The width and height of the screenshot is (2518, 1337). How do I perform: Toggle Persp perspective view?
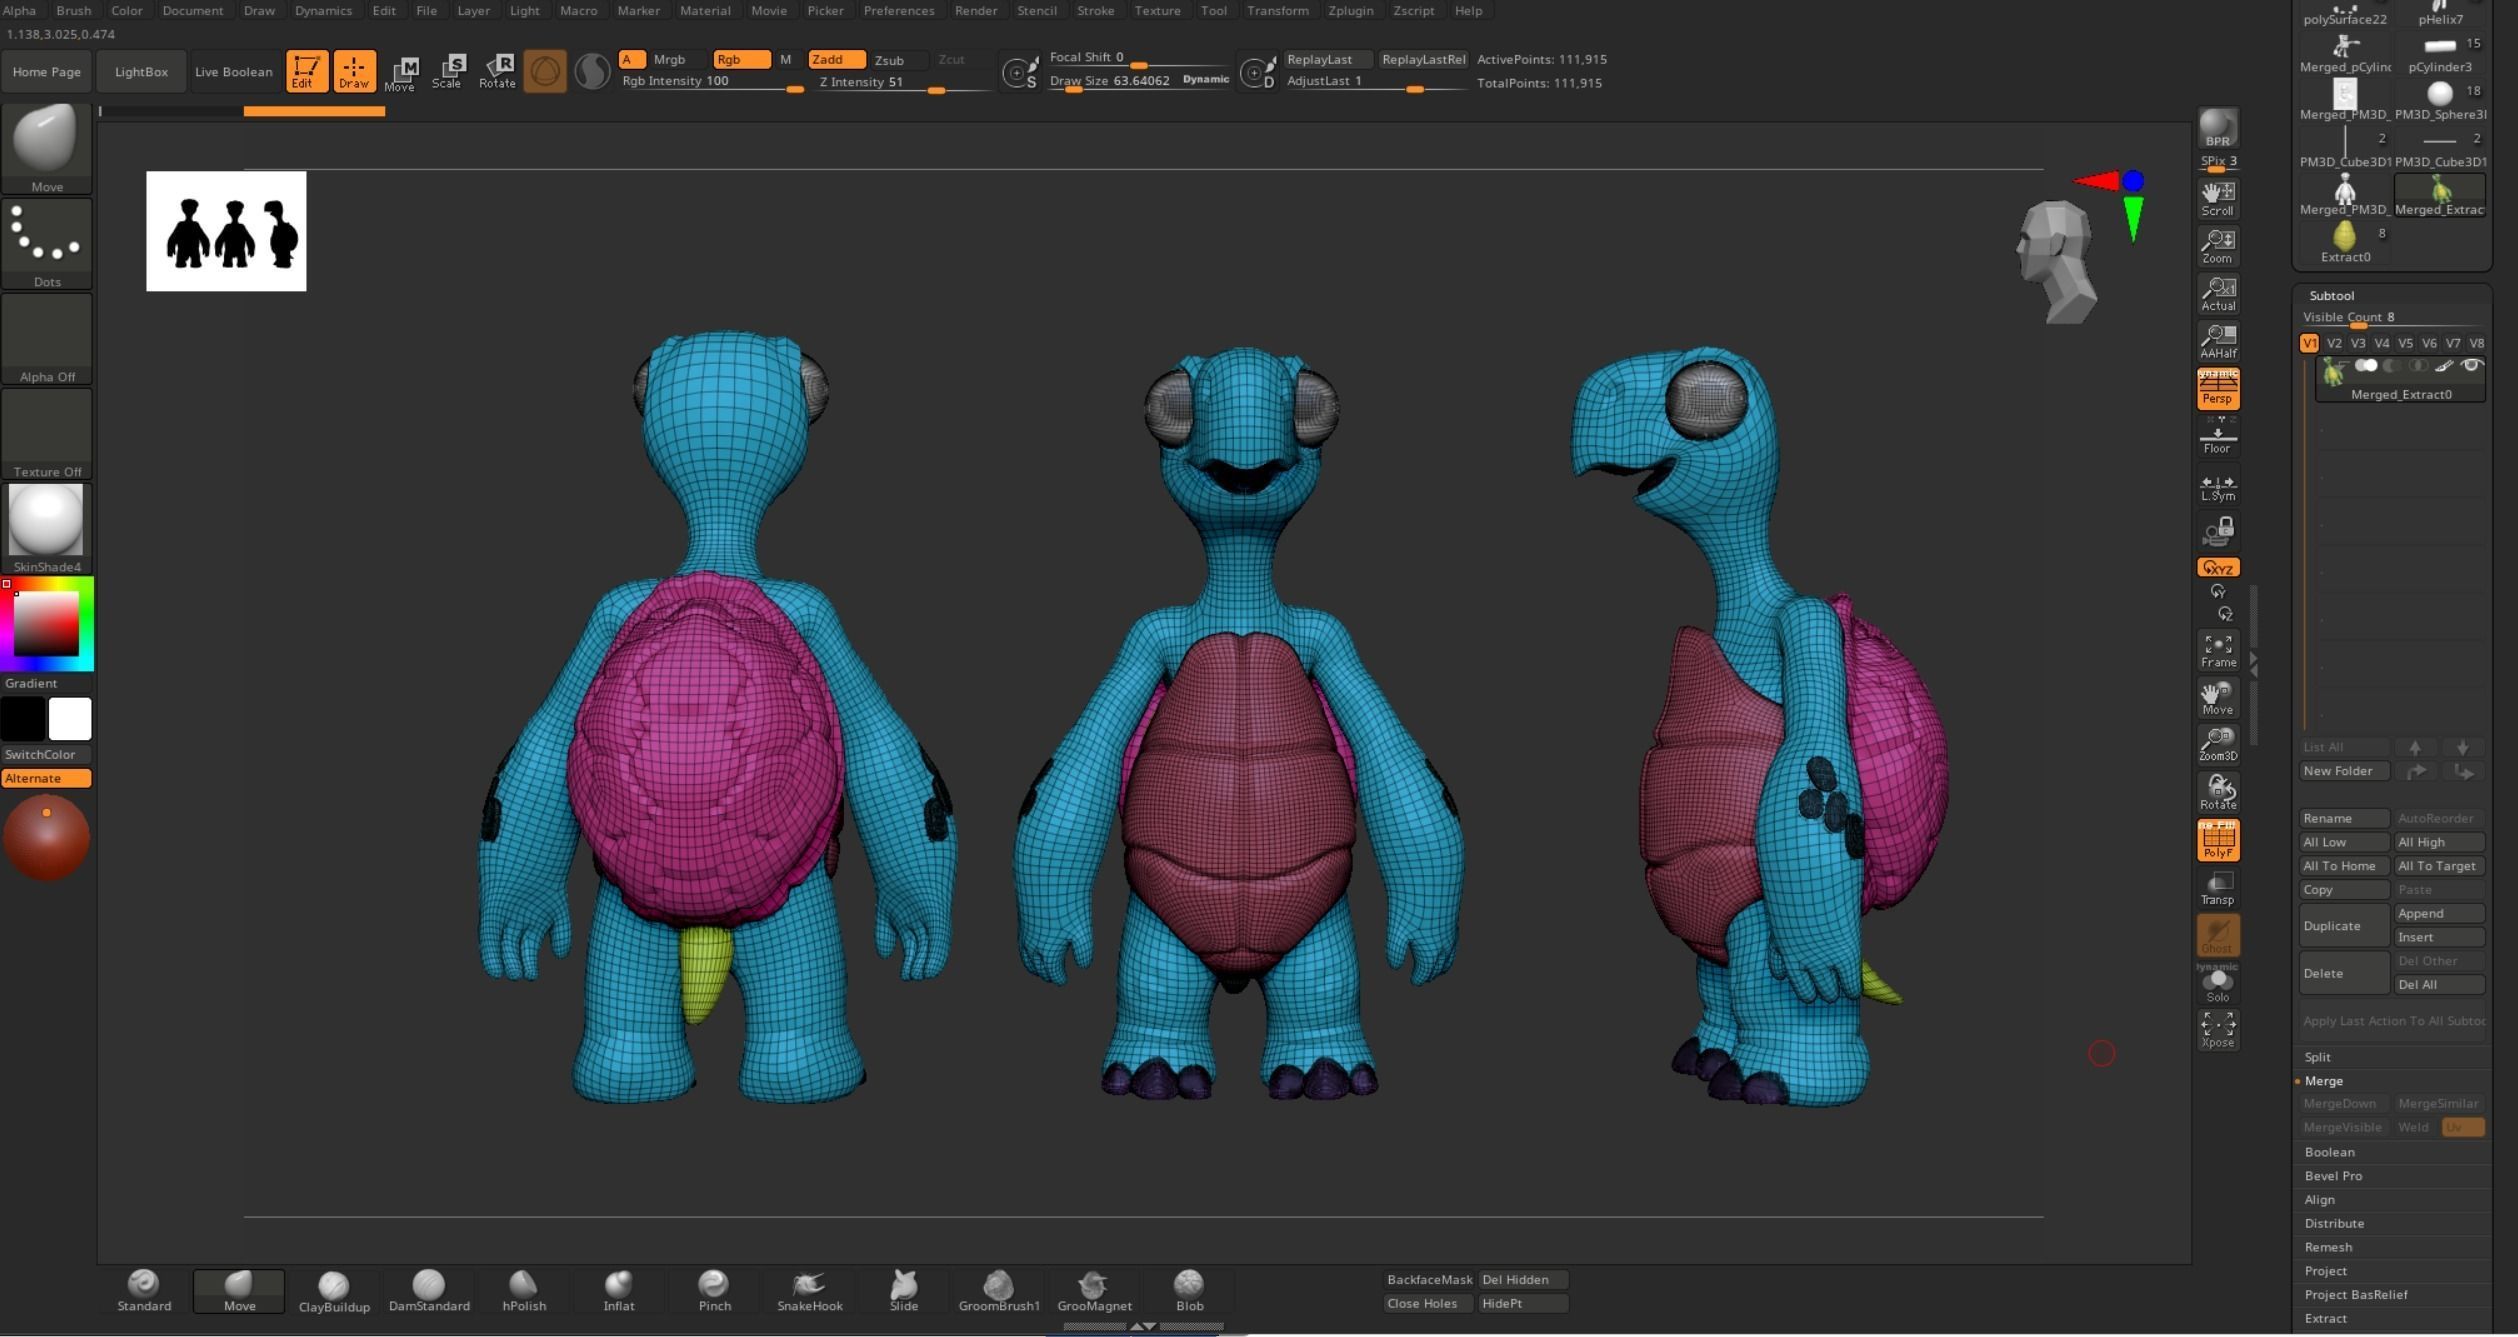point(2217,389)
